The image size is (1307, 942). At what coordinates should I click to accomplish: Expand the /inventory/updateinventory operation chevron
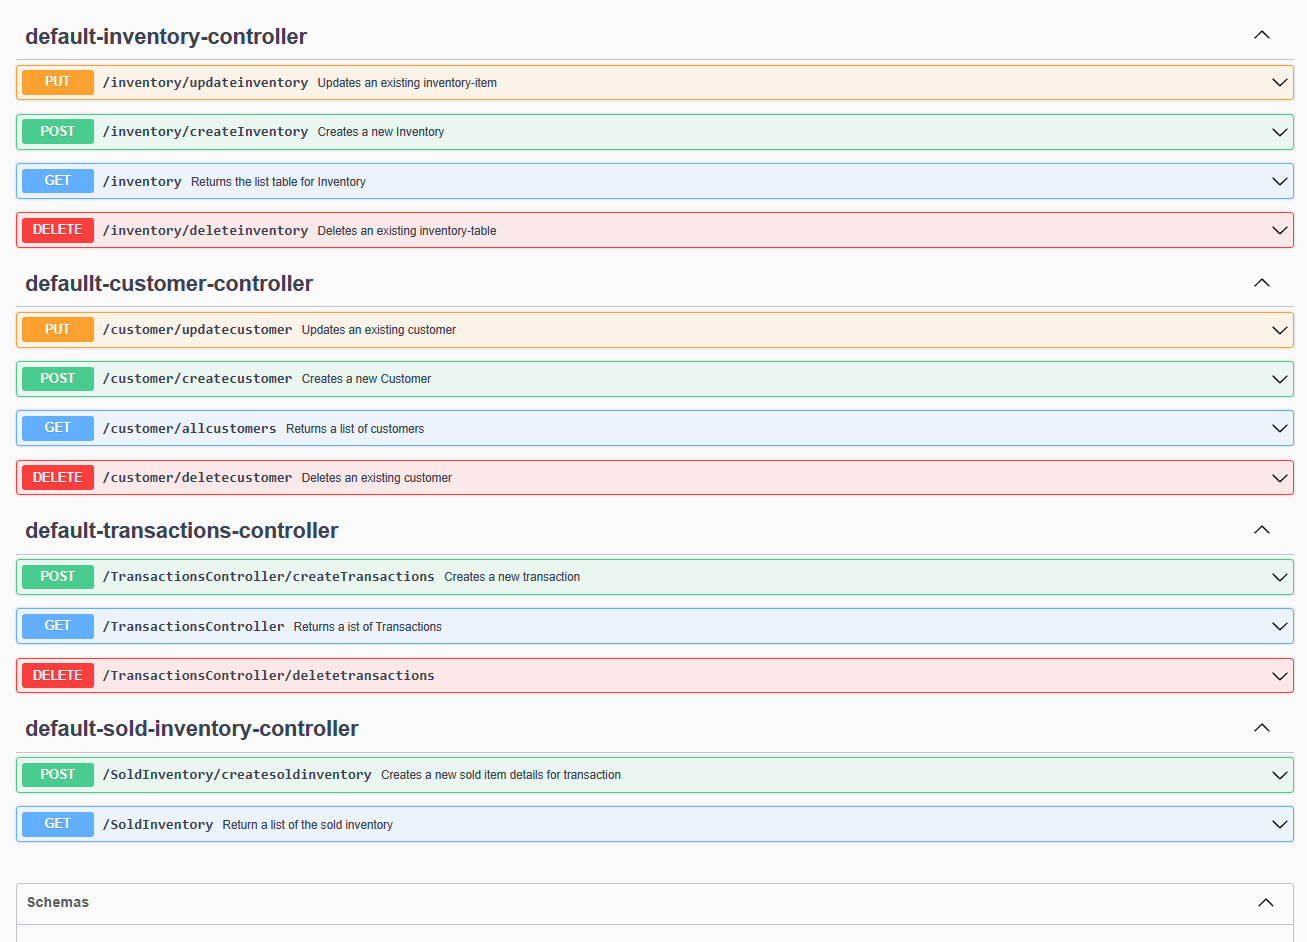click(1280, 82)
